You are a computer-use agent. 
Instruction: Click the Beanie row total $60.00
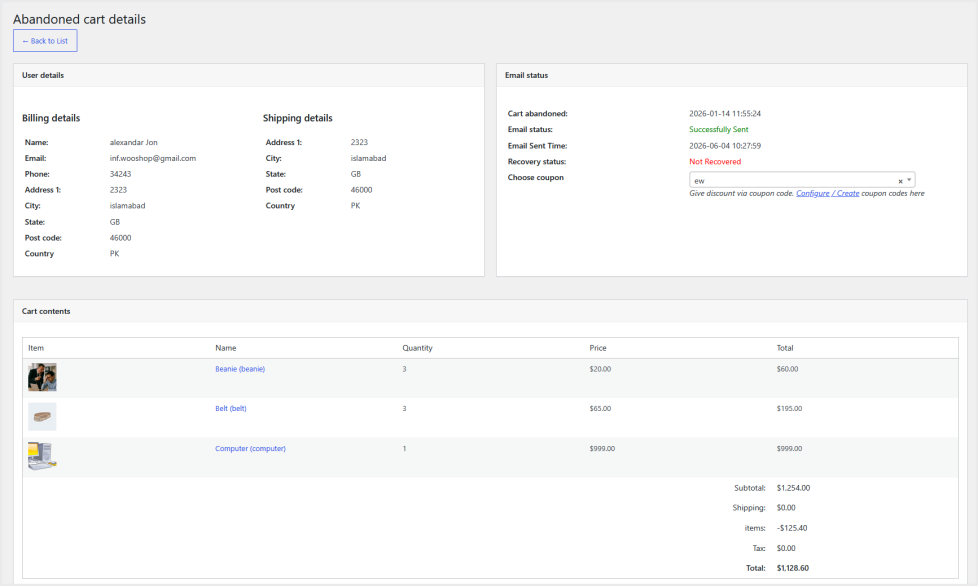(787, 369)
